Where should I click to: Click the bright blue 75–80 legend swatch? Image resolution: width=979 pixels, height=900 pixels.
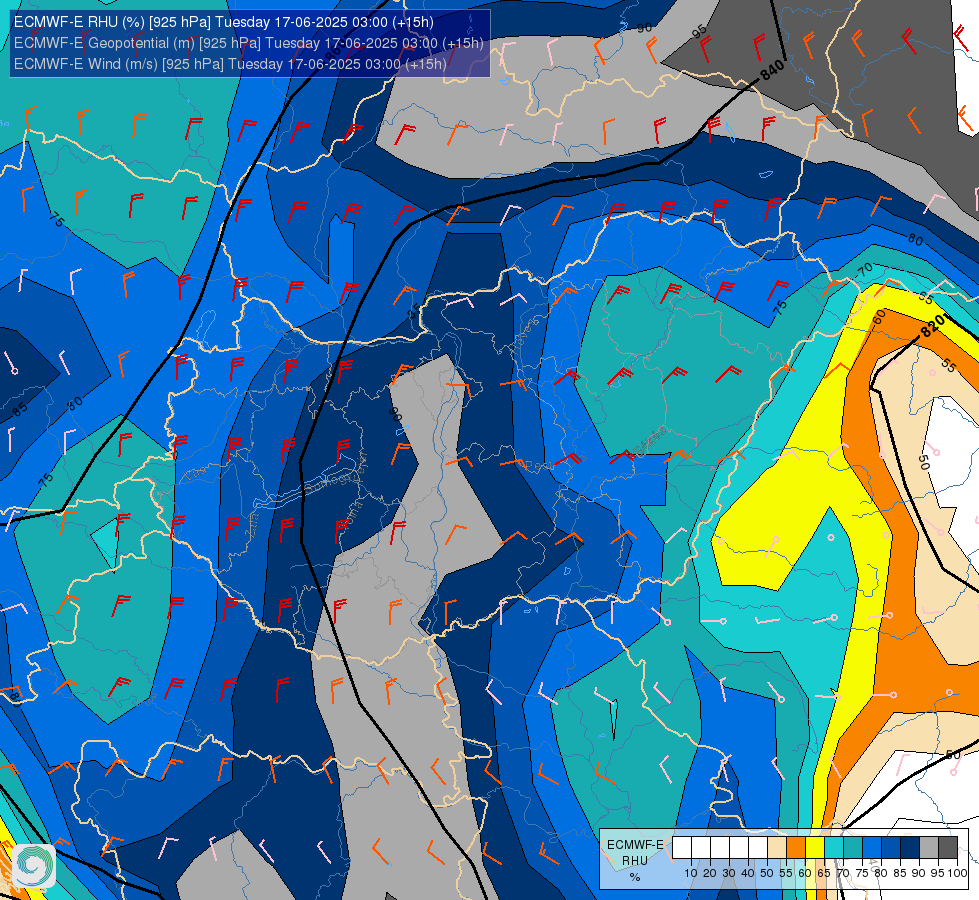[872, 848]
